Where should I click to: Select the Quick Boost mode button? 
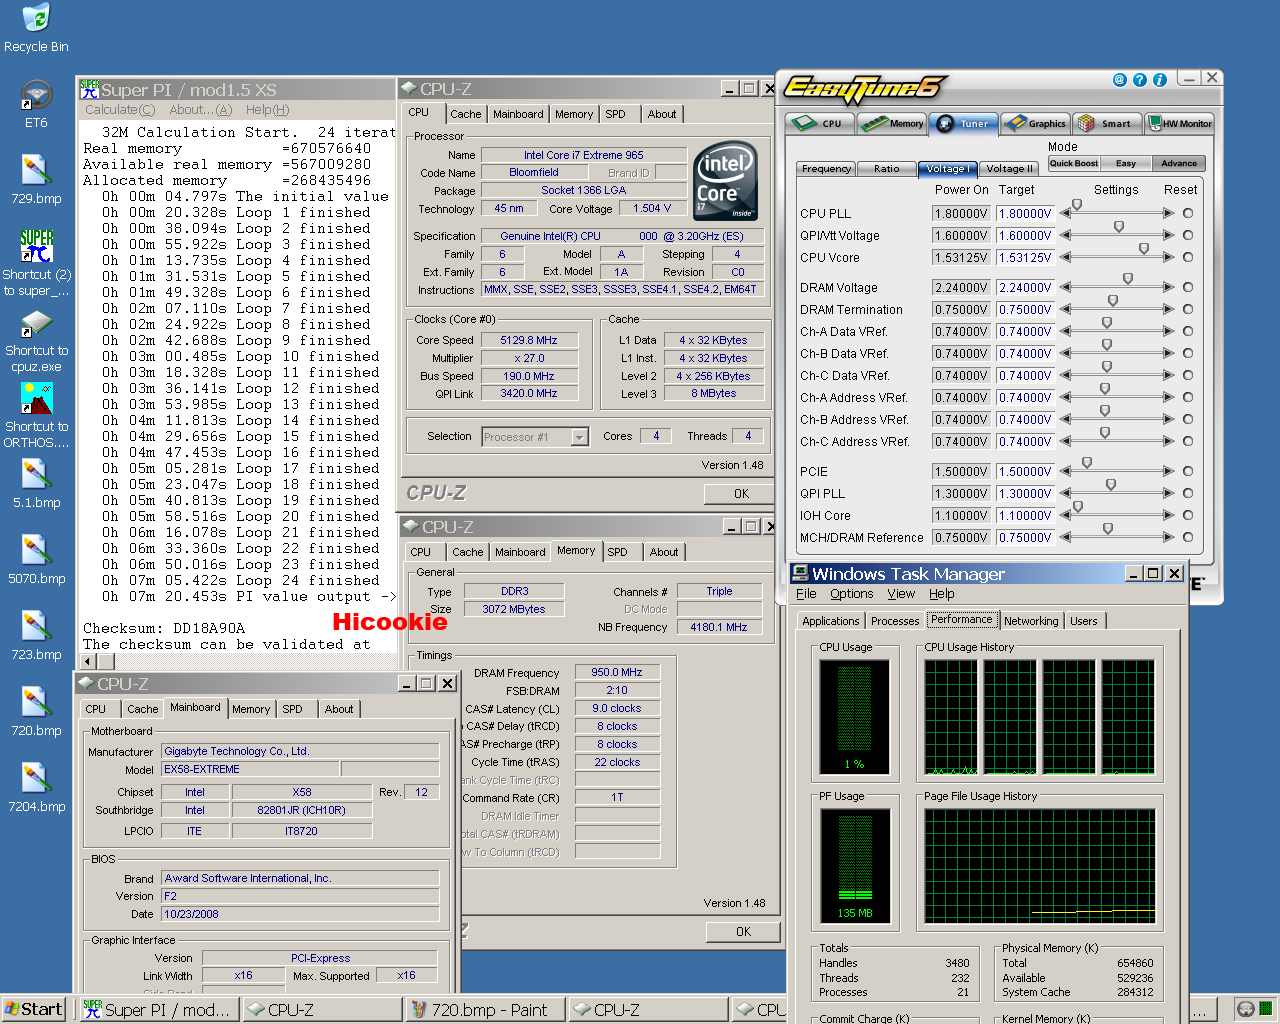pyautogui.click(x=1074, y=163)
